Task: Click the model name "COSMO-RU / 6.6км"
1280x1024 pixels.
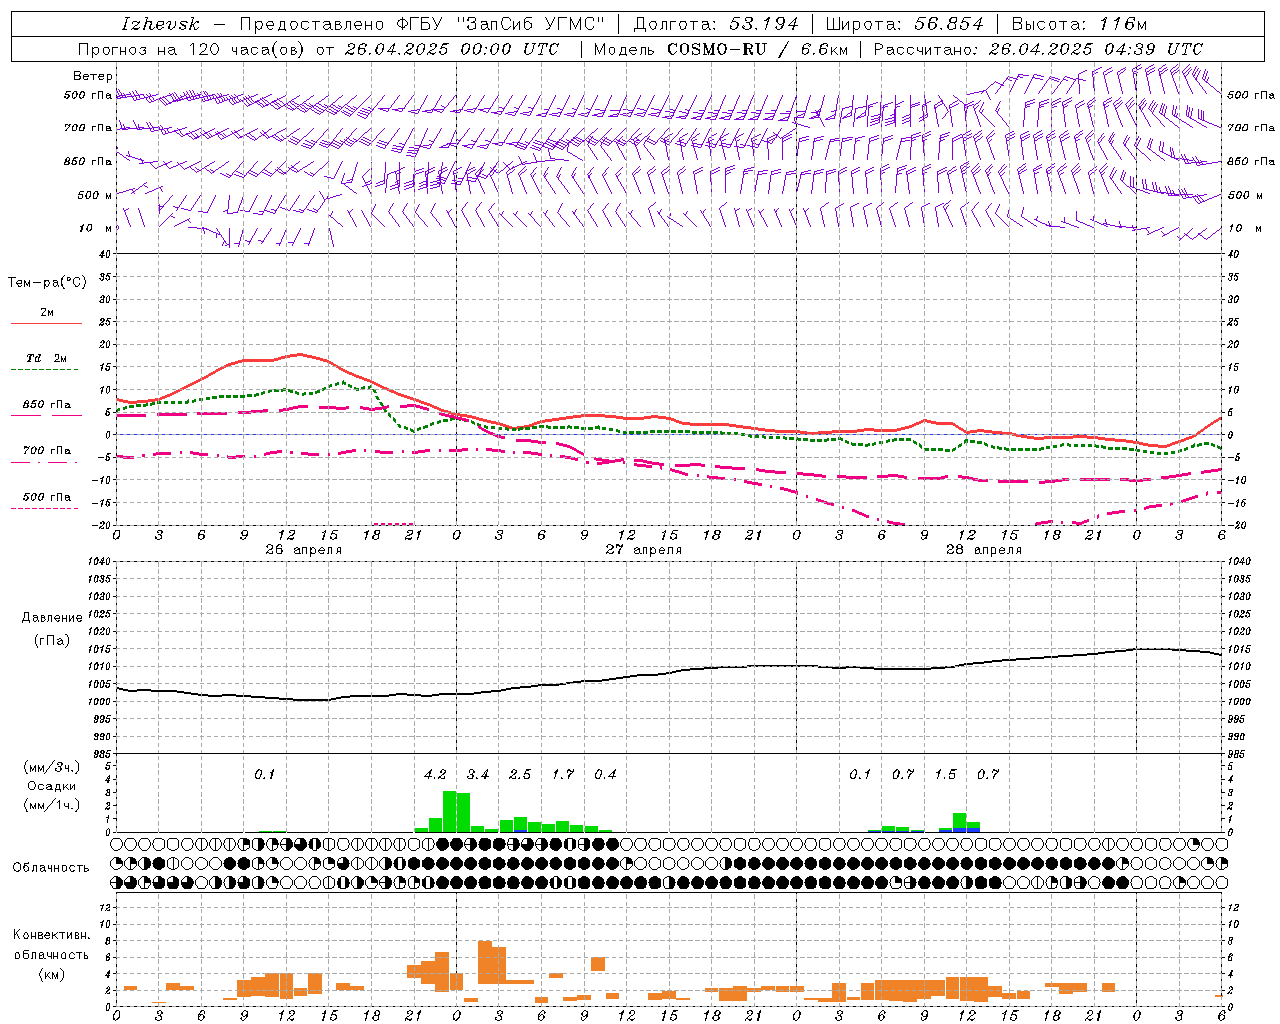Action: (757, 49)
